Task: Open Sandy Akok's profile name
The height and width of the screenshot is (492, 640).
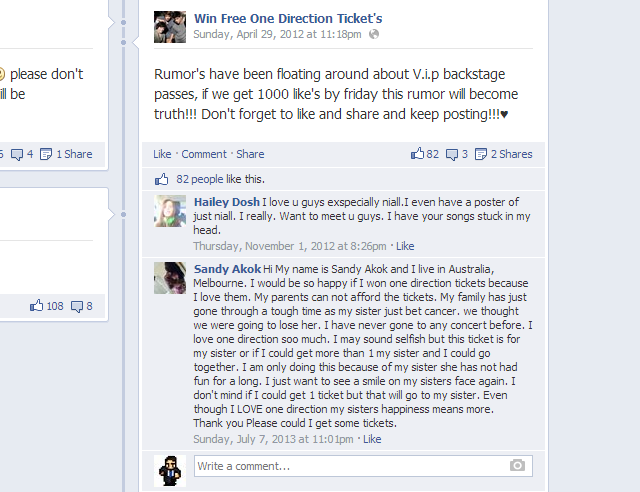Action: (x=227, y=269)
